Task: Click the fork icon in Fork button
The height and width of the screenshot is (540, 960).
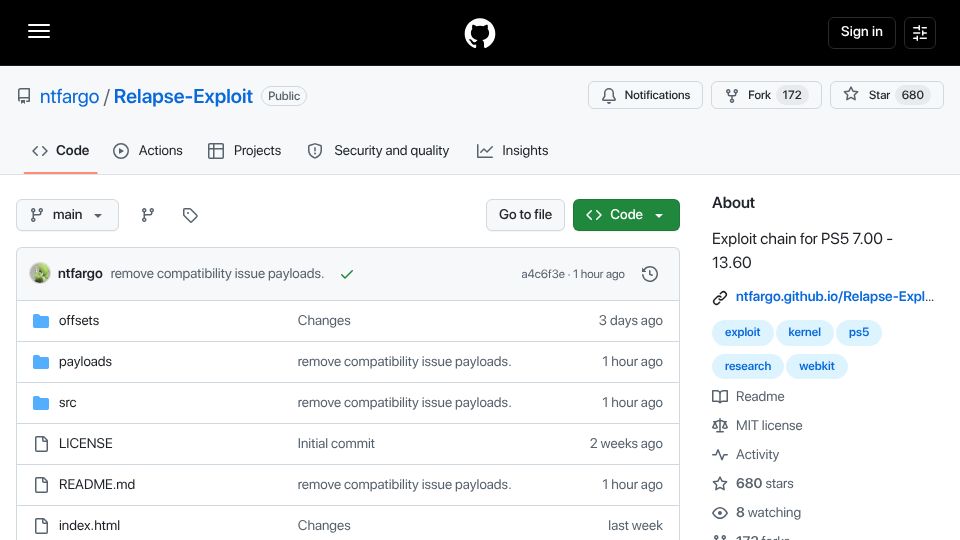Action: [732, 96]
